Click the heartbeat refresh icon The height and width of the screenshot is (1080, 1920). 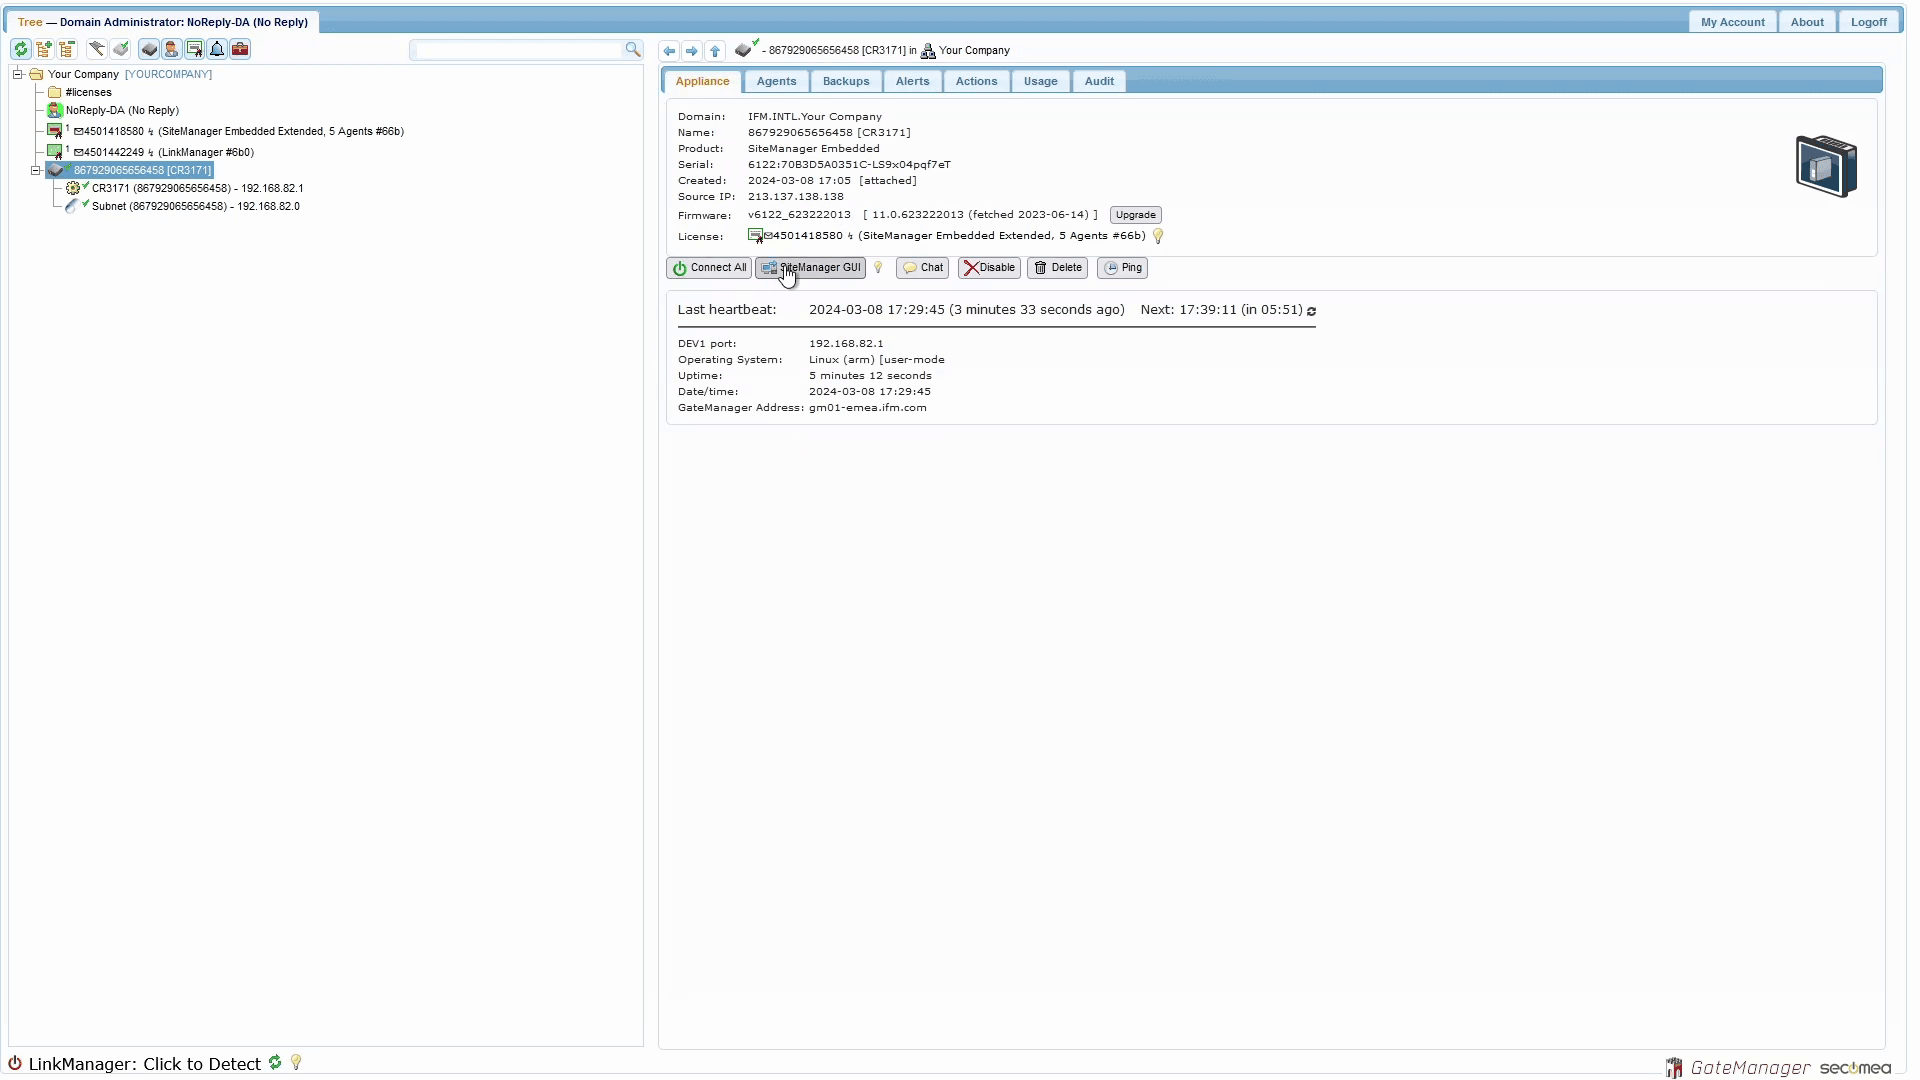pyautogui.click(x=1311, y=311)
